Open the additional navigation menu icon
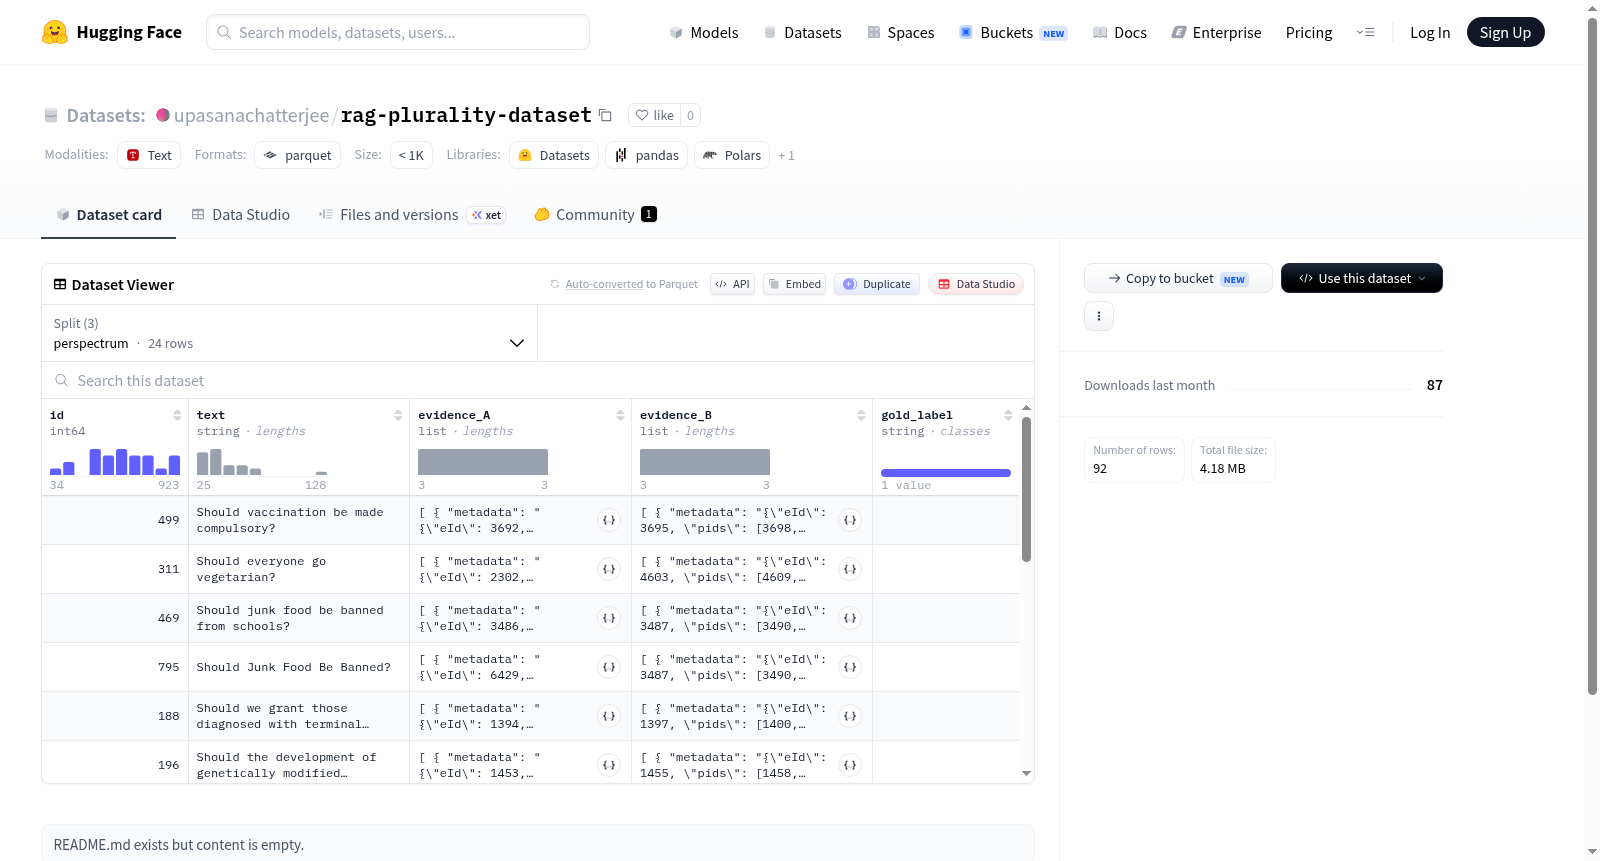Image resolution: width=1600 pixels, height=861 pixels. (1365, 32)
